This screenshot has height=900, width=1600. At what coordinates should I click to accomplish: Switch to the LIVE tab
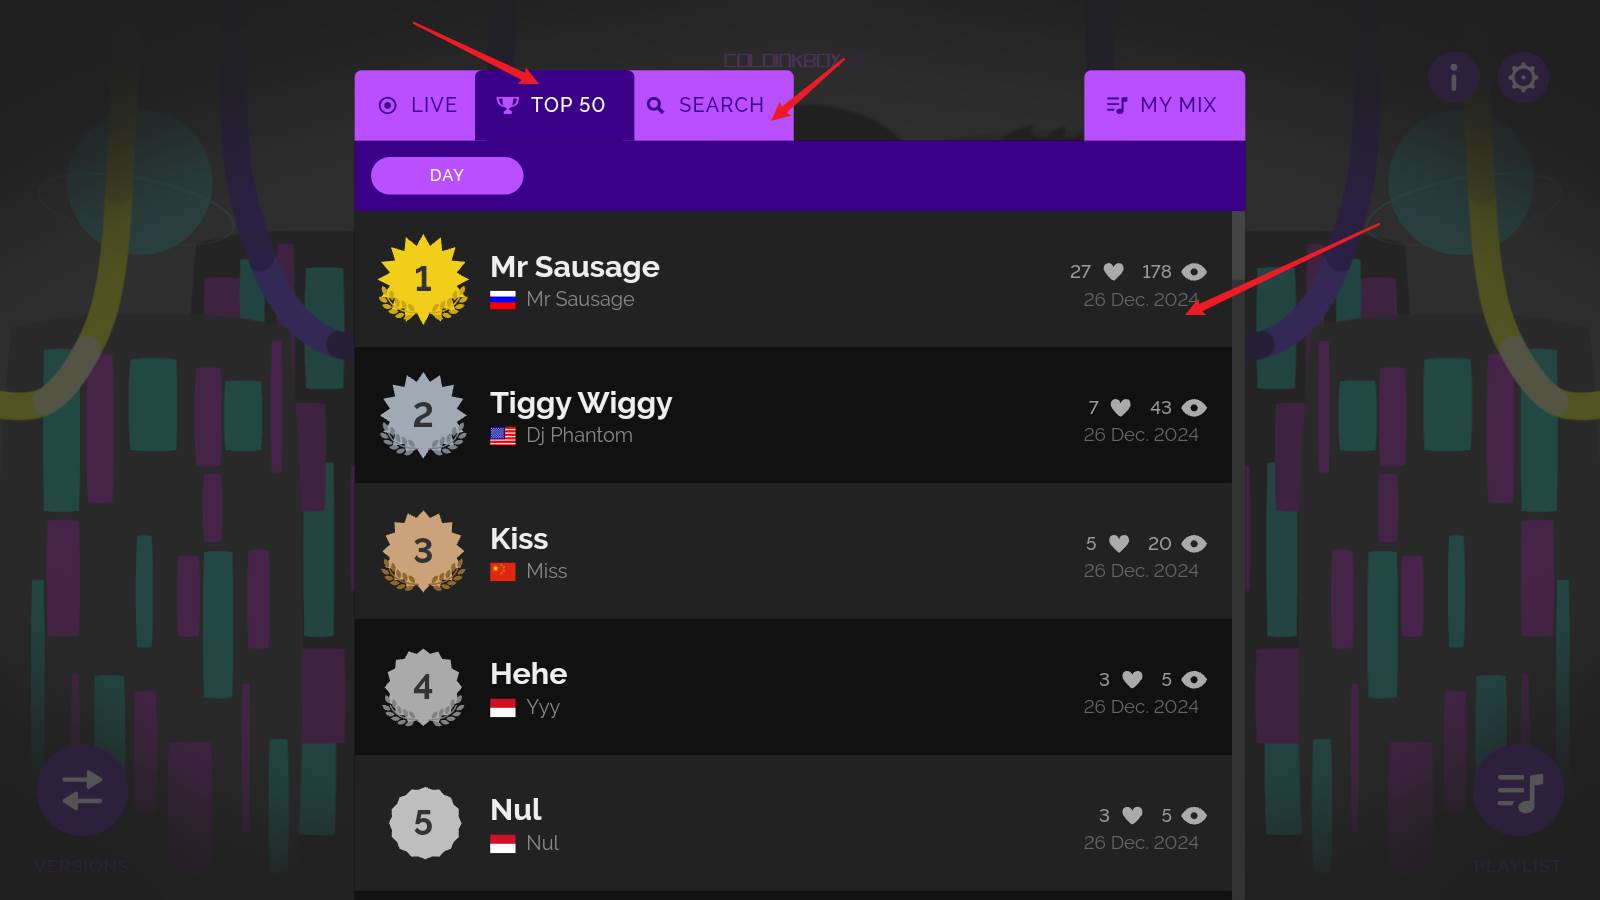point(417,105)
